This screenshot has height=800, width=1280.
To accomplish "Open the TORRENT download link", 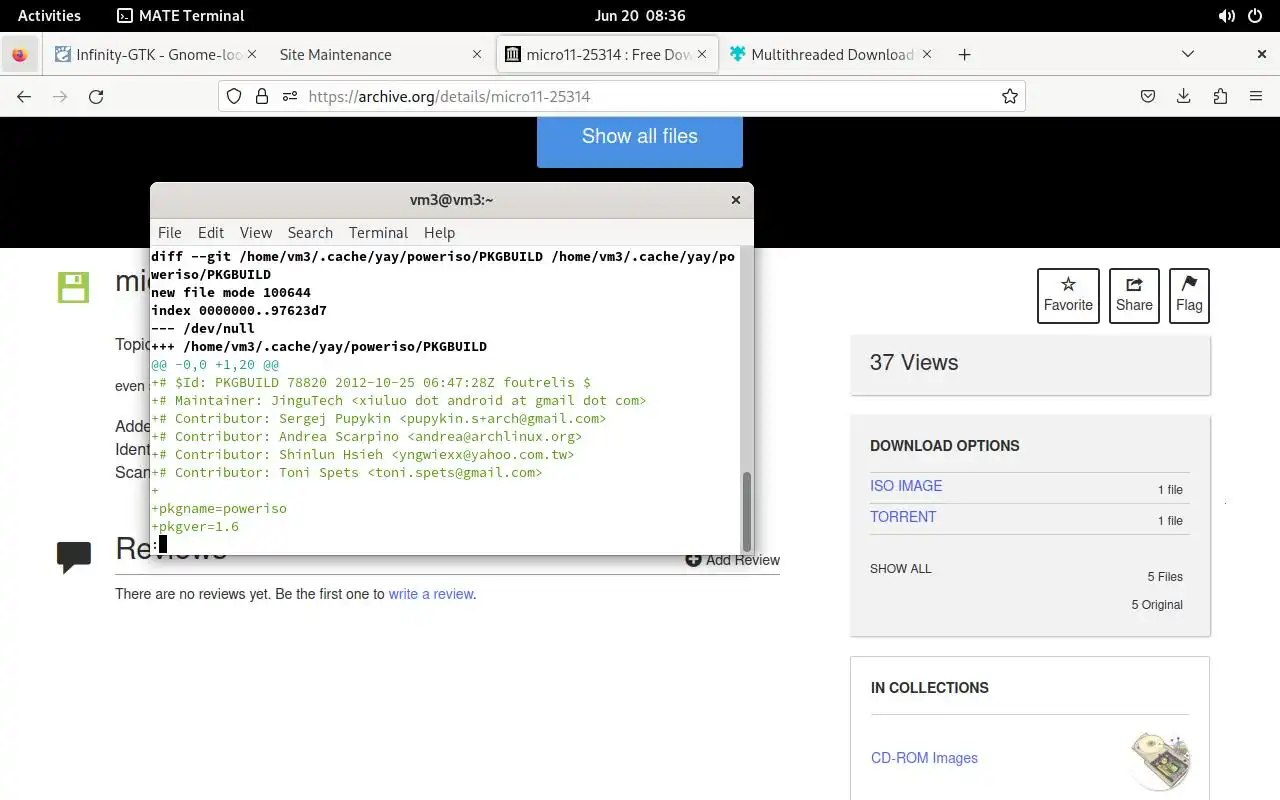I will click(x=903, y=517).
